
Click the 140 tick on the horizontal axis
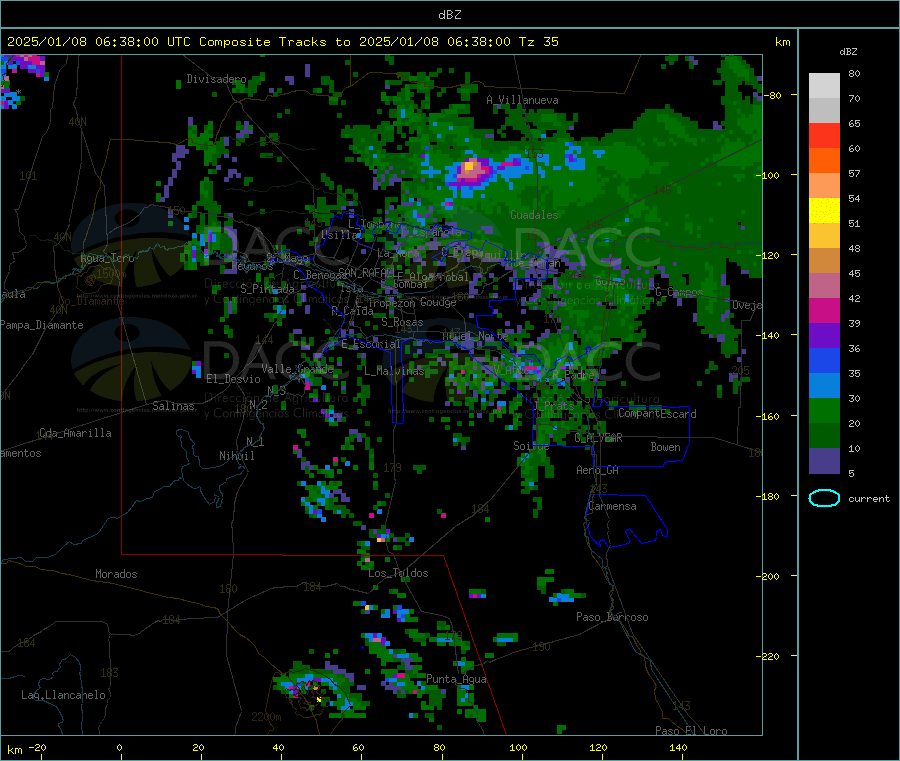[x=678, y=747]
